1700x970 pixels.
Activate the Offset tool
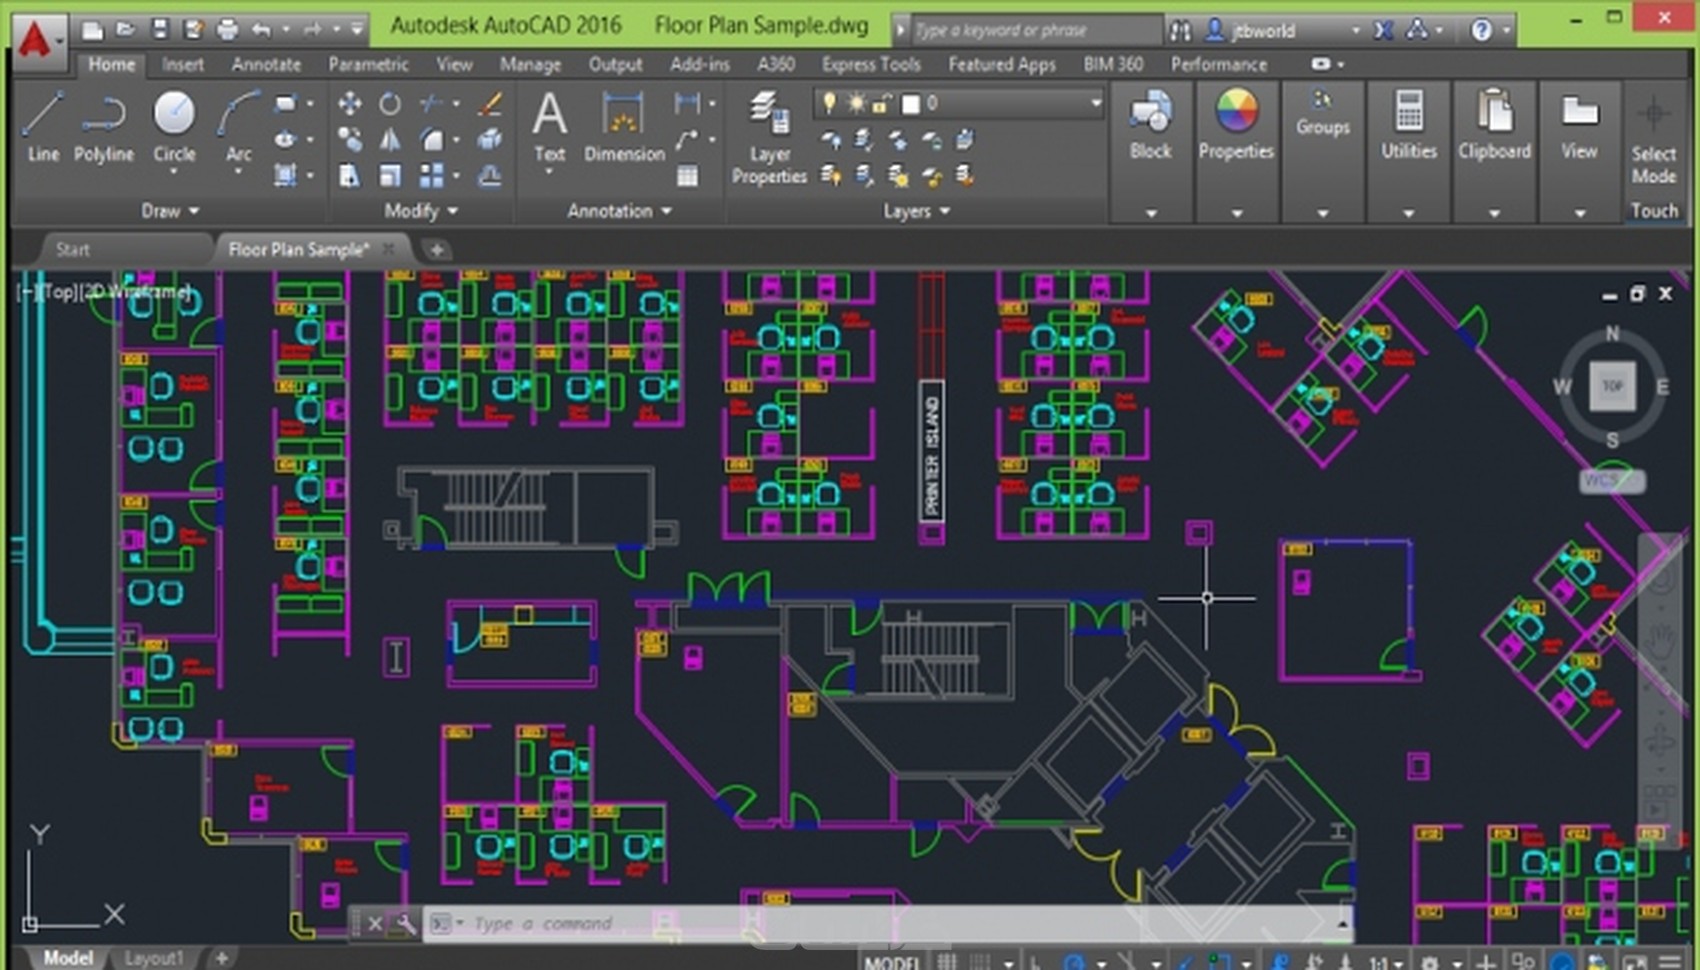[490, 176]
